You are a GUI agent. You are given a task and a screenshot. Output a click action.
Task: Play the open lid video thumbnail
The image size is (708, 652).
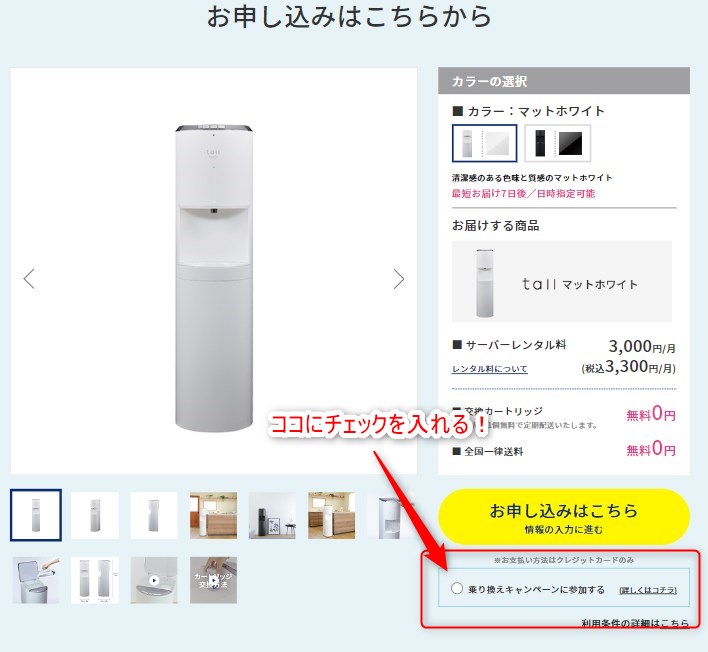click(x=154, y=580)
